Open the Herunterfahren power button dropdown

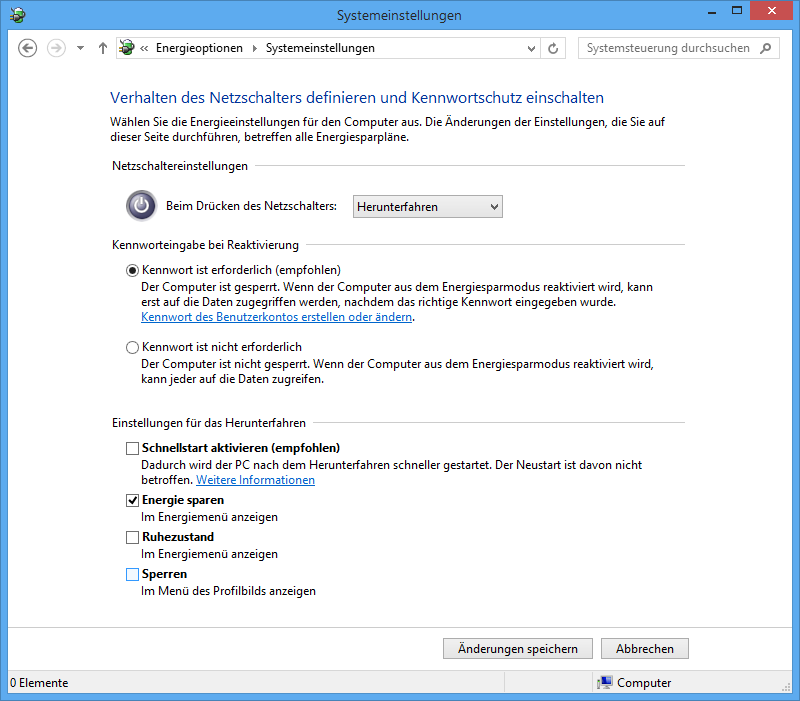pyautogui.click(x=427, y=207)
